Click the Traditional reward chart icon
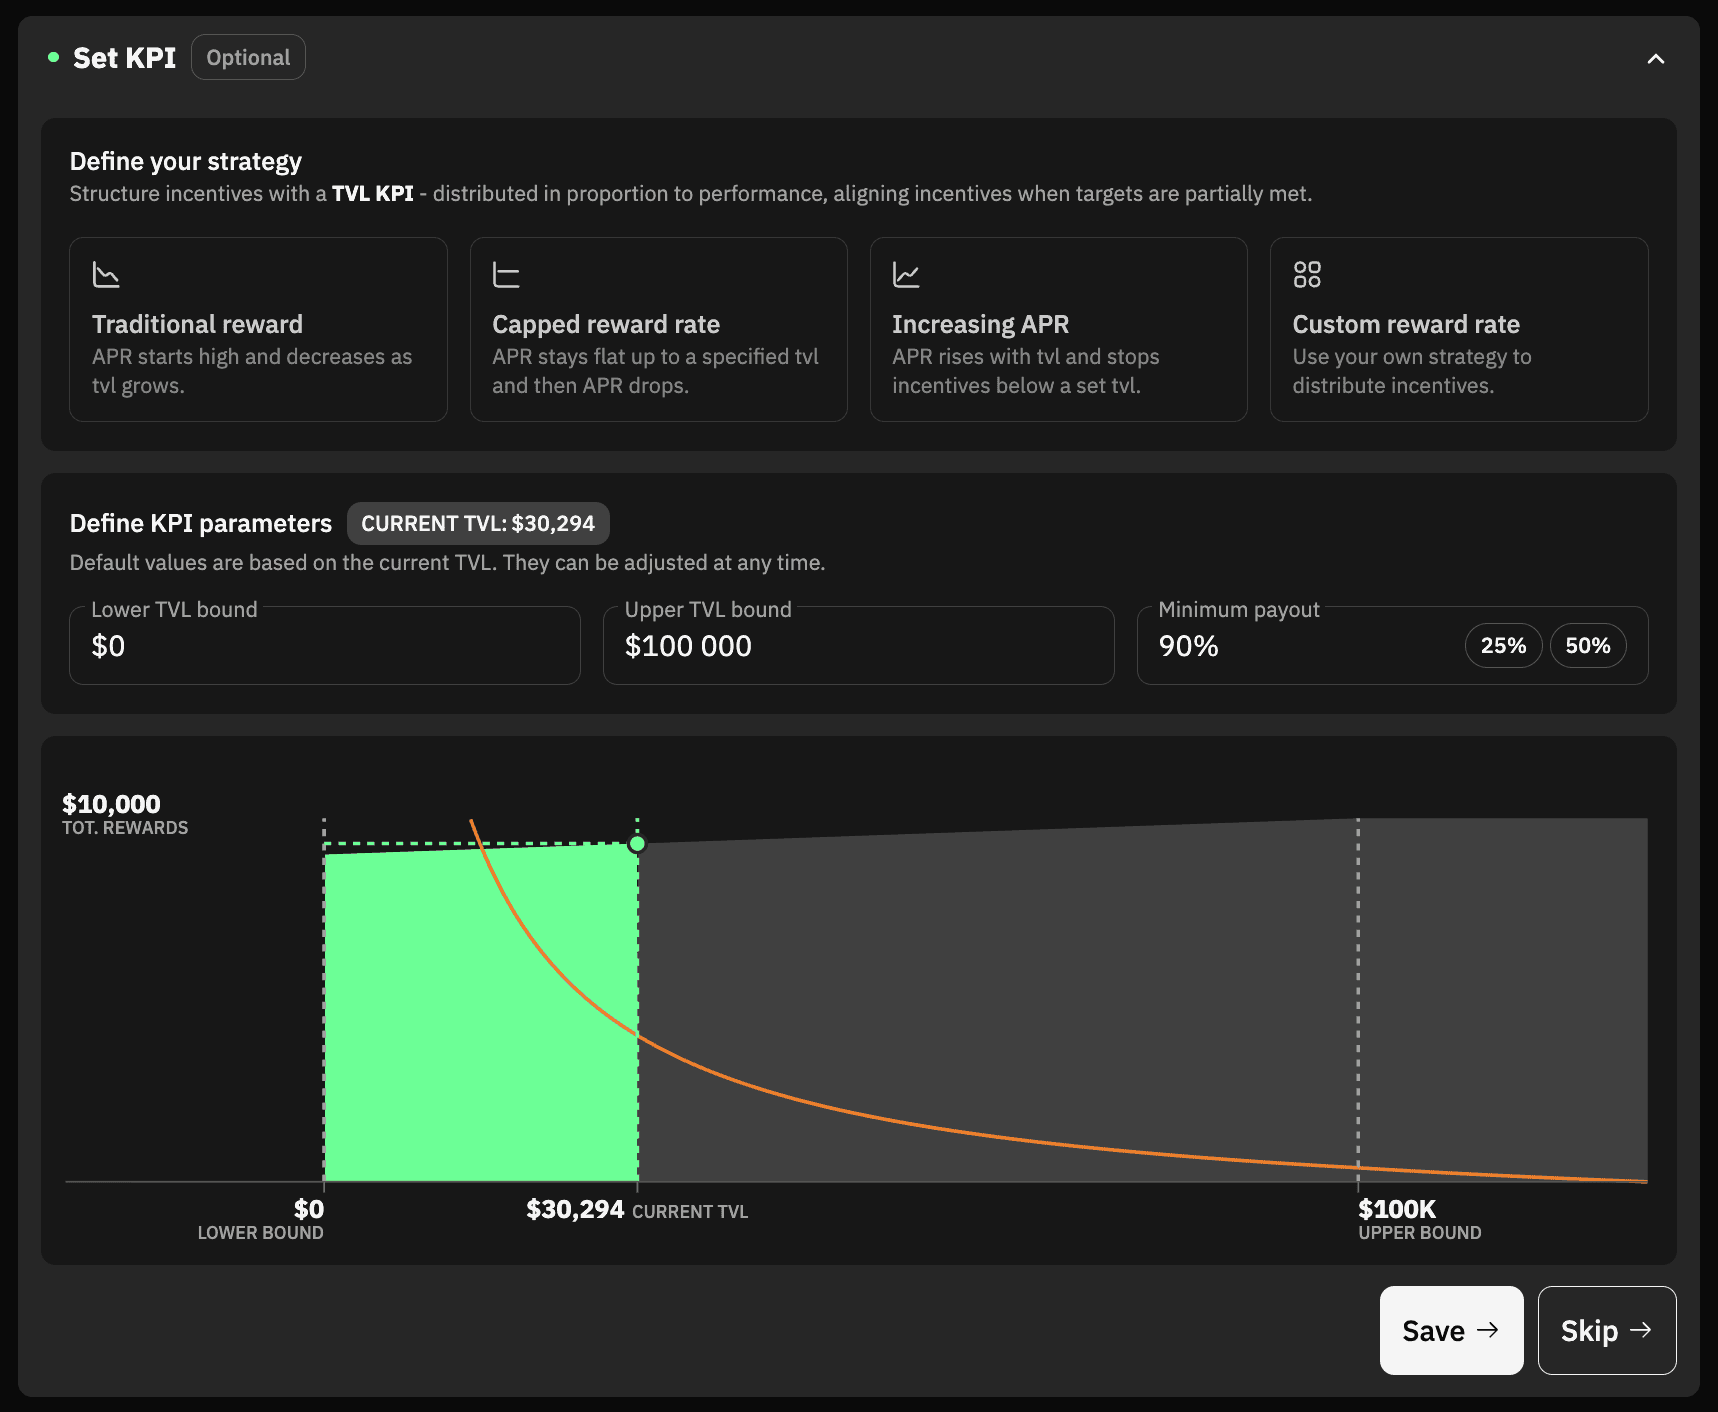1718x1412 pixels. pyautogui.click(x=106, y=274)
